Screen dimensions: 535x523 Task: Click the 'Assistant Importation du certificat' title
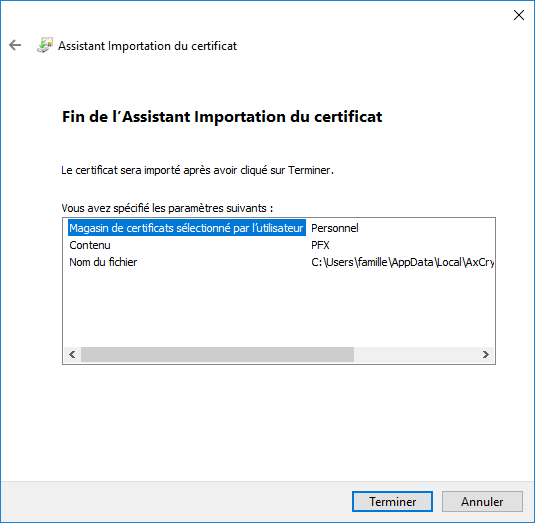coord(147,46)
